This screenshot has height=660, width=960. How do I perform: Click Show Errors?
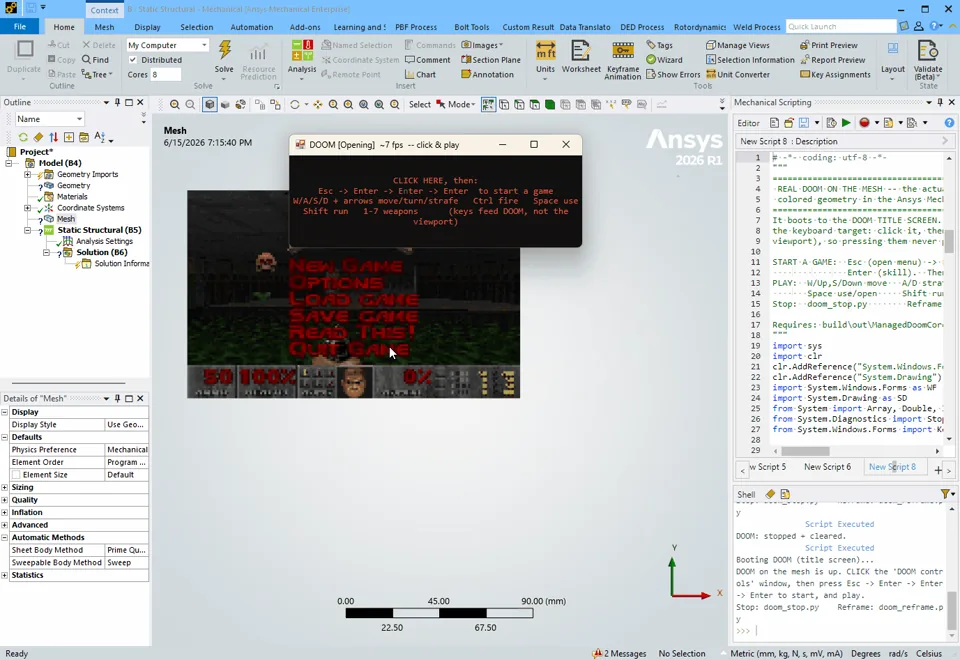(673, 75)
